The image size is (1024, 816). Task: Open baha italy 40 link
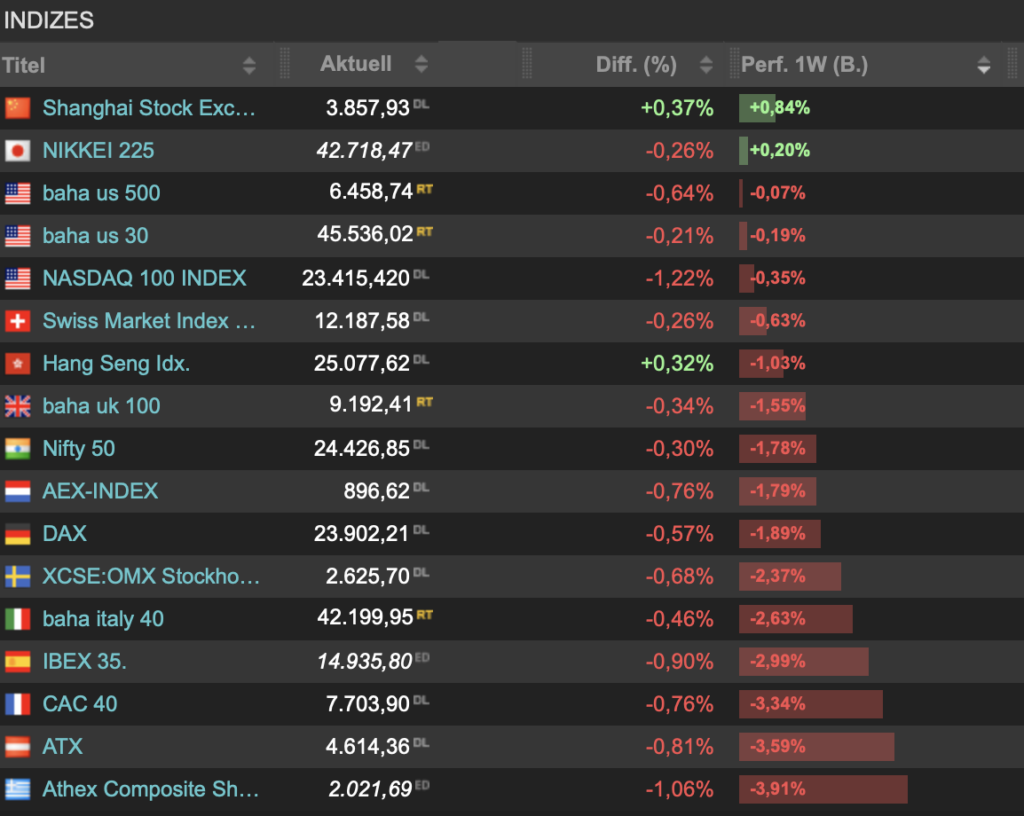[103, 619]
